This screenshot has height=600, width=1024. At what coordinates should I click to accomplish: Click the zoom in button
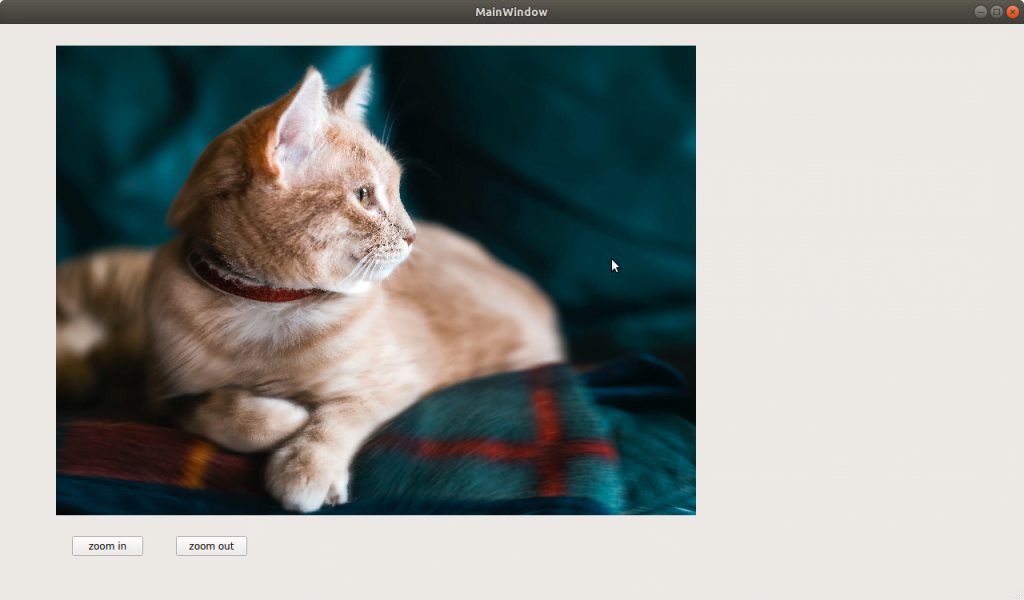tap(107, 546)
